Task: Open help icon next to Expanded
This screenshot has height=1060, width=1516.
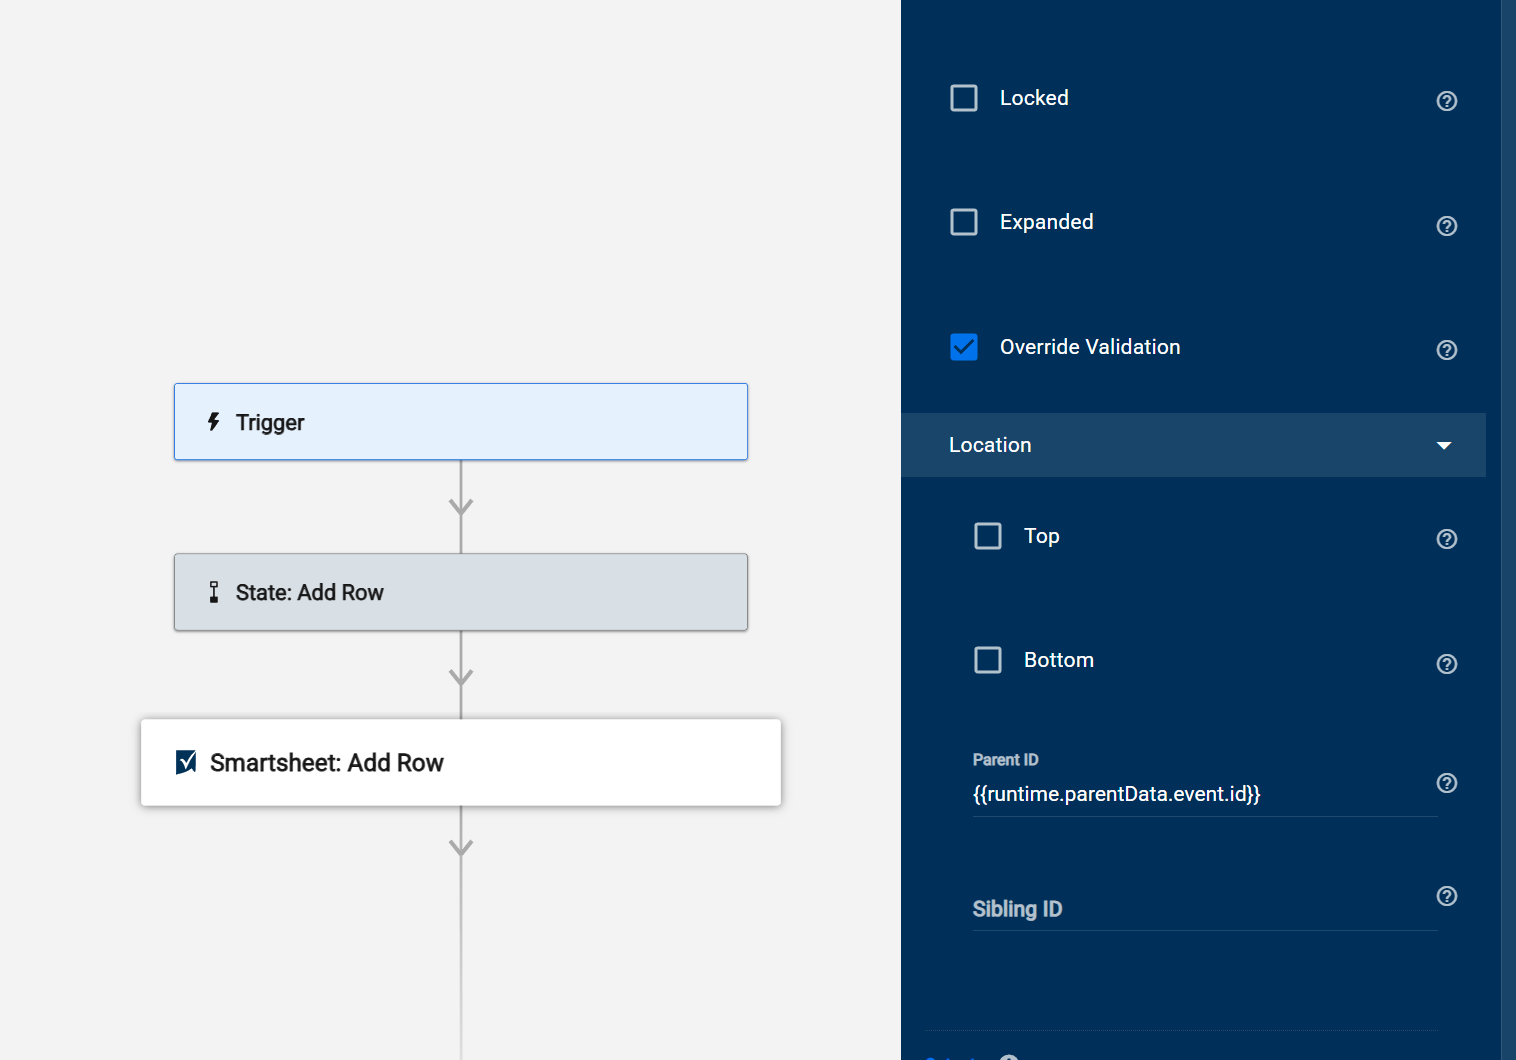Action: [x=1446, y=226]
